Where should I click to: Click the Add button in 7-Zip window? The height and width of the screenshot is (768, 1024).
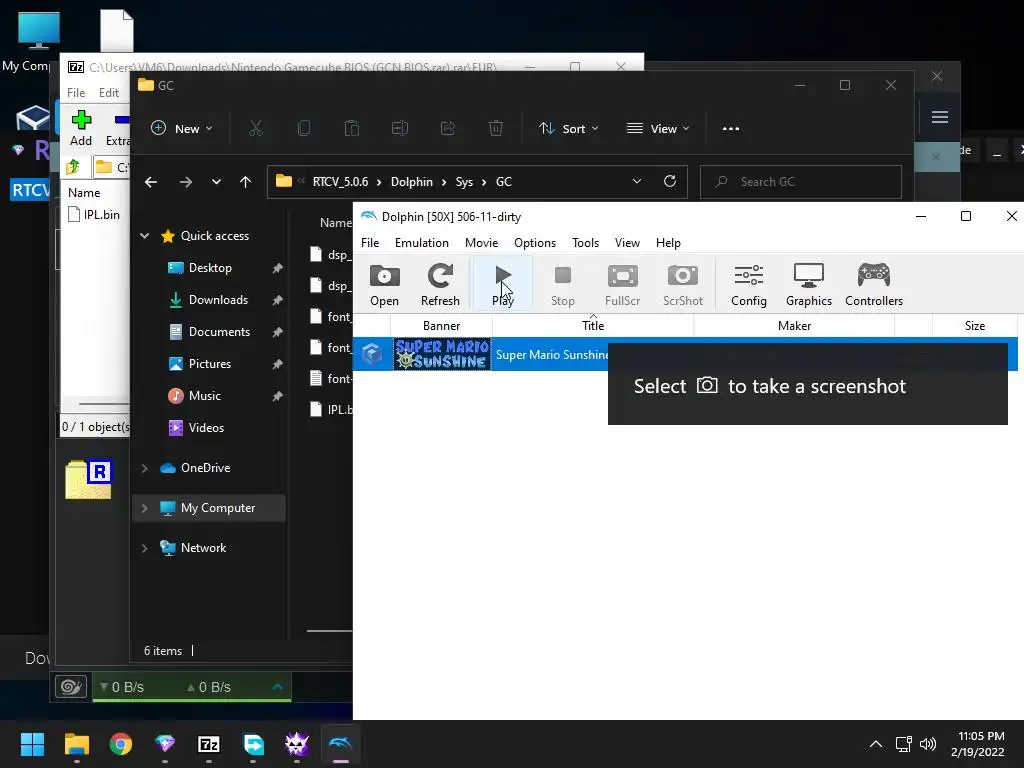(x=81, y=128)
